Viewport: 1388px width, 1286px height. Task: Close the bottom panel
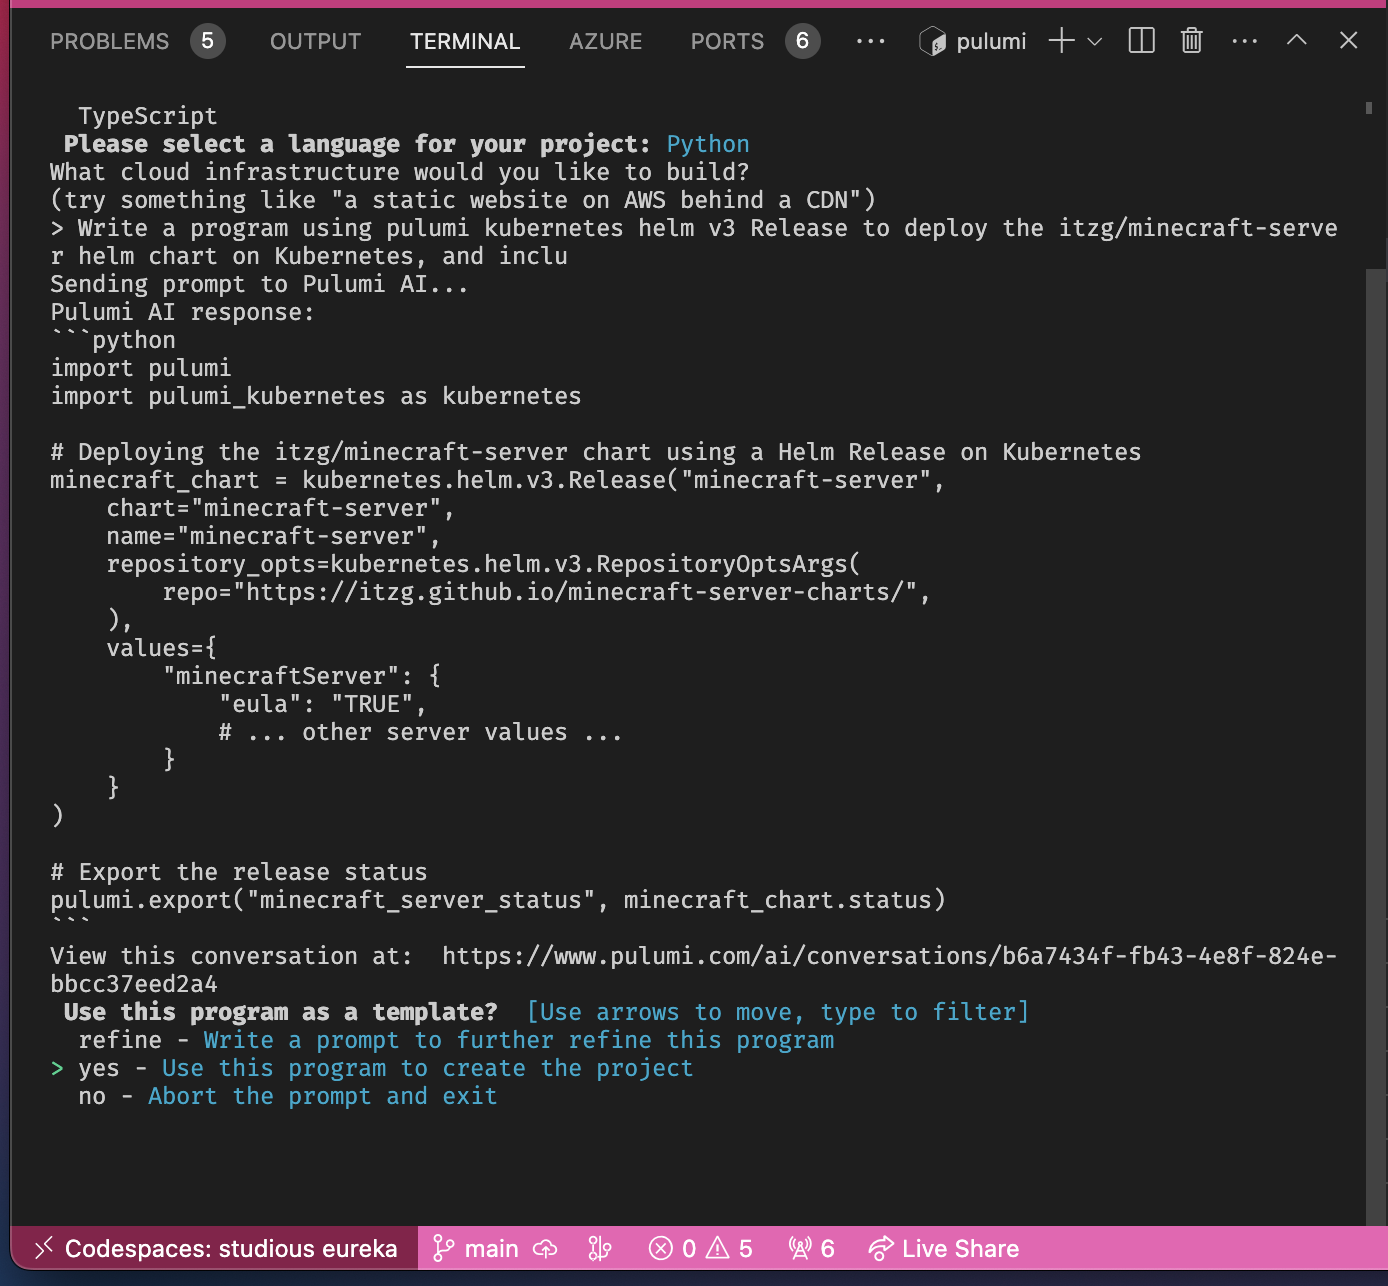click(x=1348, y=40)
